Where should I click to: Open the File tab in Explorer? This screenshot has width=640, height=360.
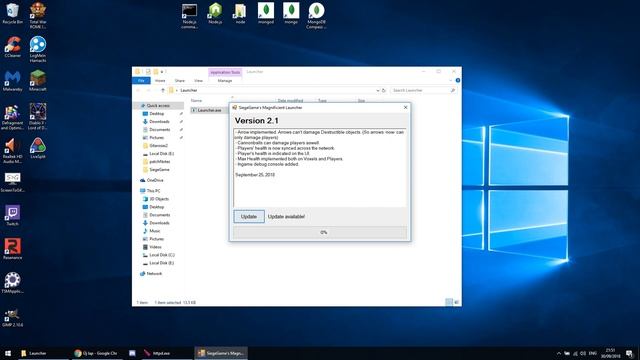[x=141, y=80]
